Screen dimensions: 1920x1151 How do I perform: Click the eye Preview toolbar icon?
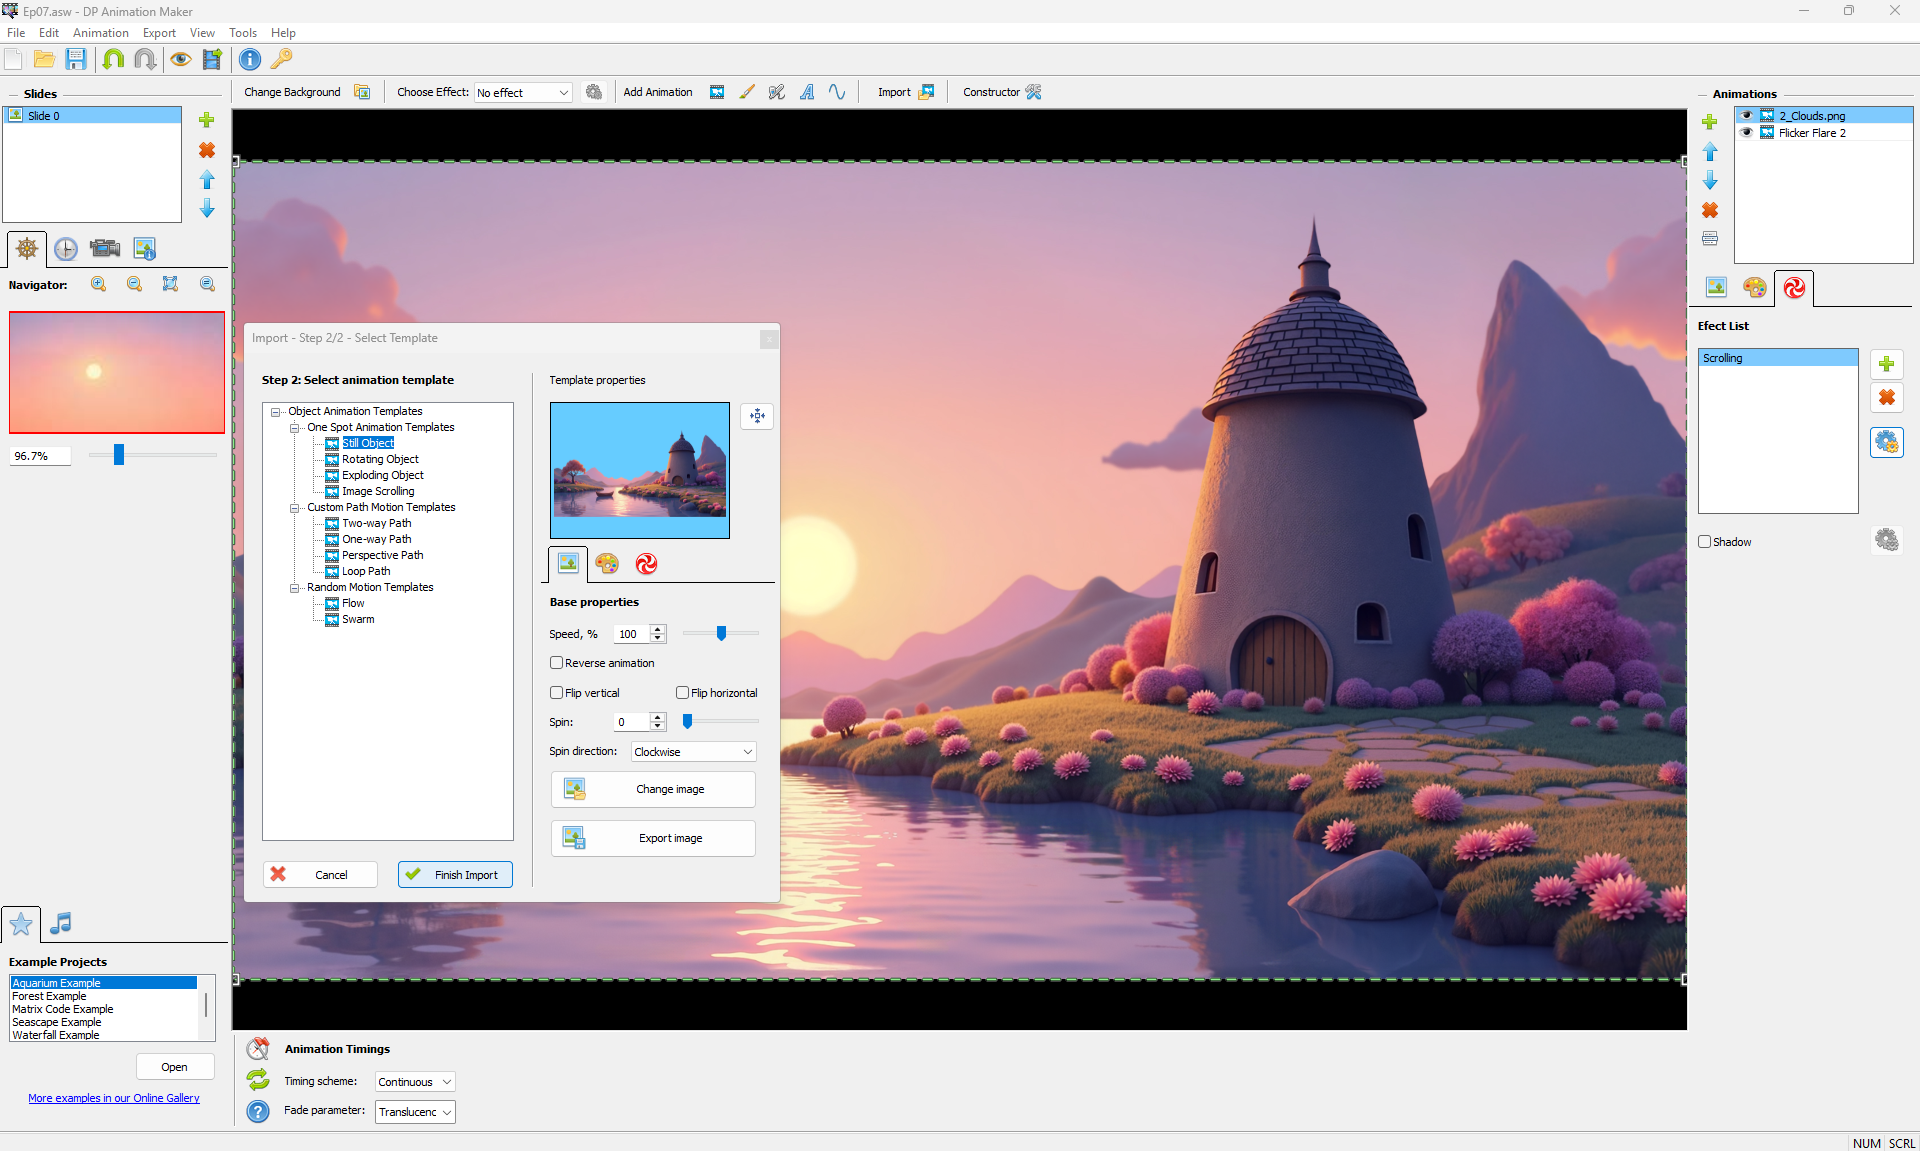pos(180,59)
